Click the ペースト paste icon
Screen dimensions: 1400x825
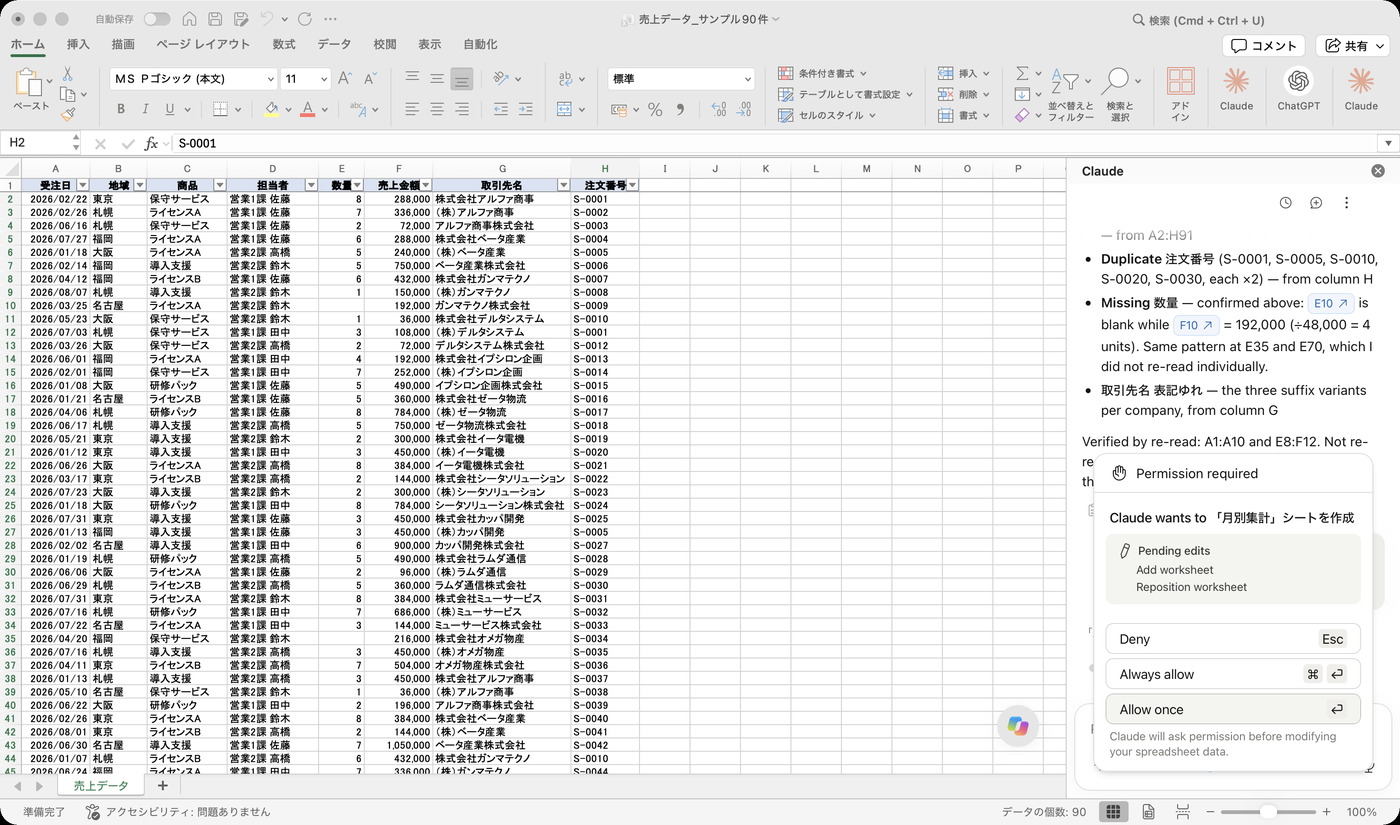pyautogui.click(x=30, y=85)
